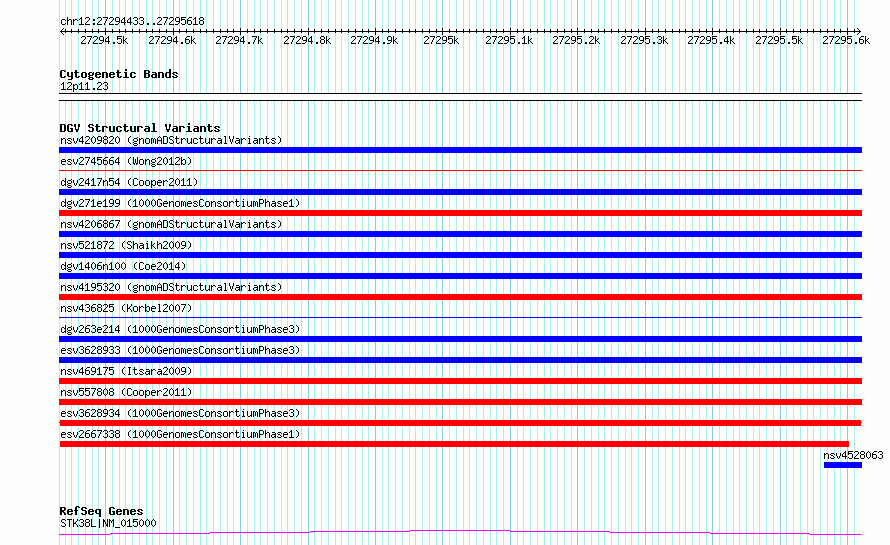This screenshot has height=545, width=890.
Task: Click the RefSeq Genes track heading
Action: 101,512
